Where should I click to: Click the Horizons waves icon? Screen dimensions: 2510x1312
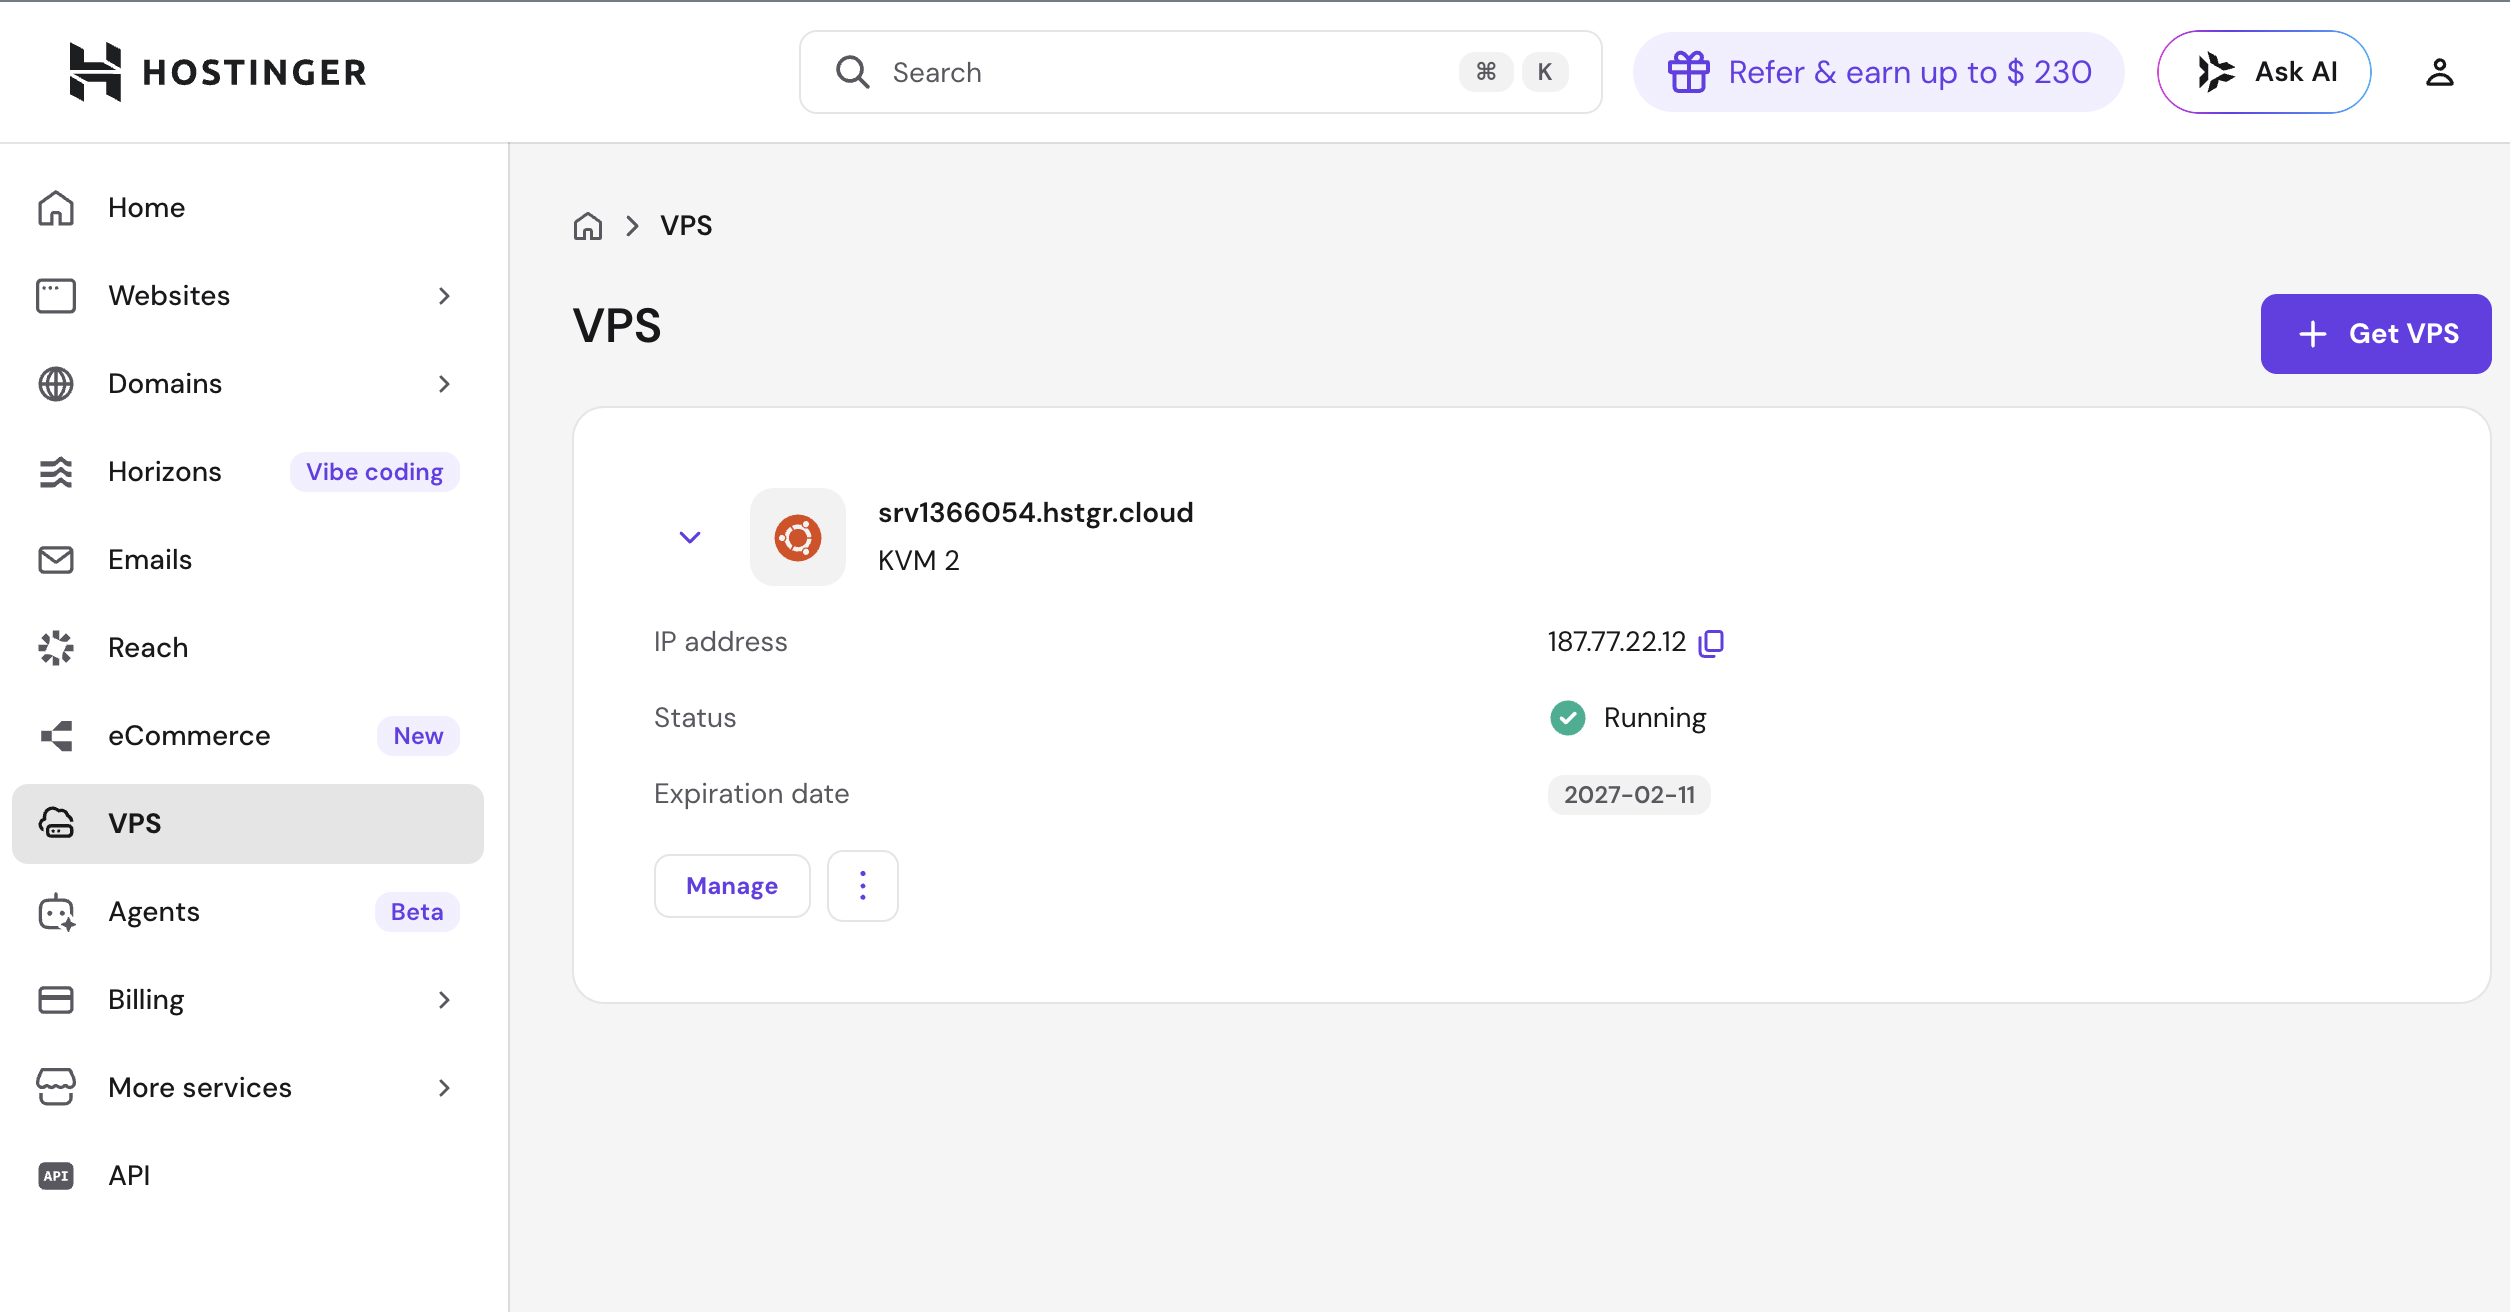56,472
